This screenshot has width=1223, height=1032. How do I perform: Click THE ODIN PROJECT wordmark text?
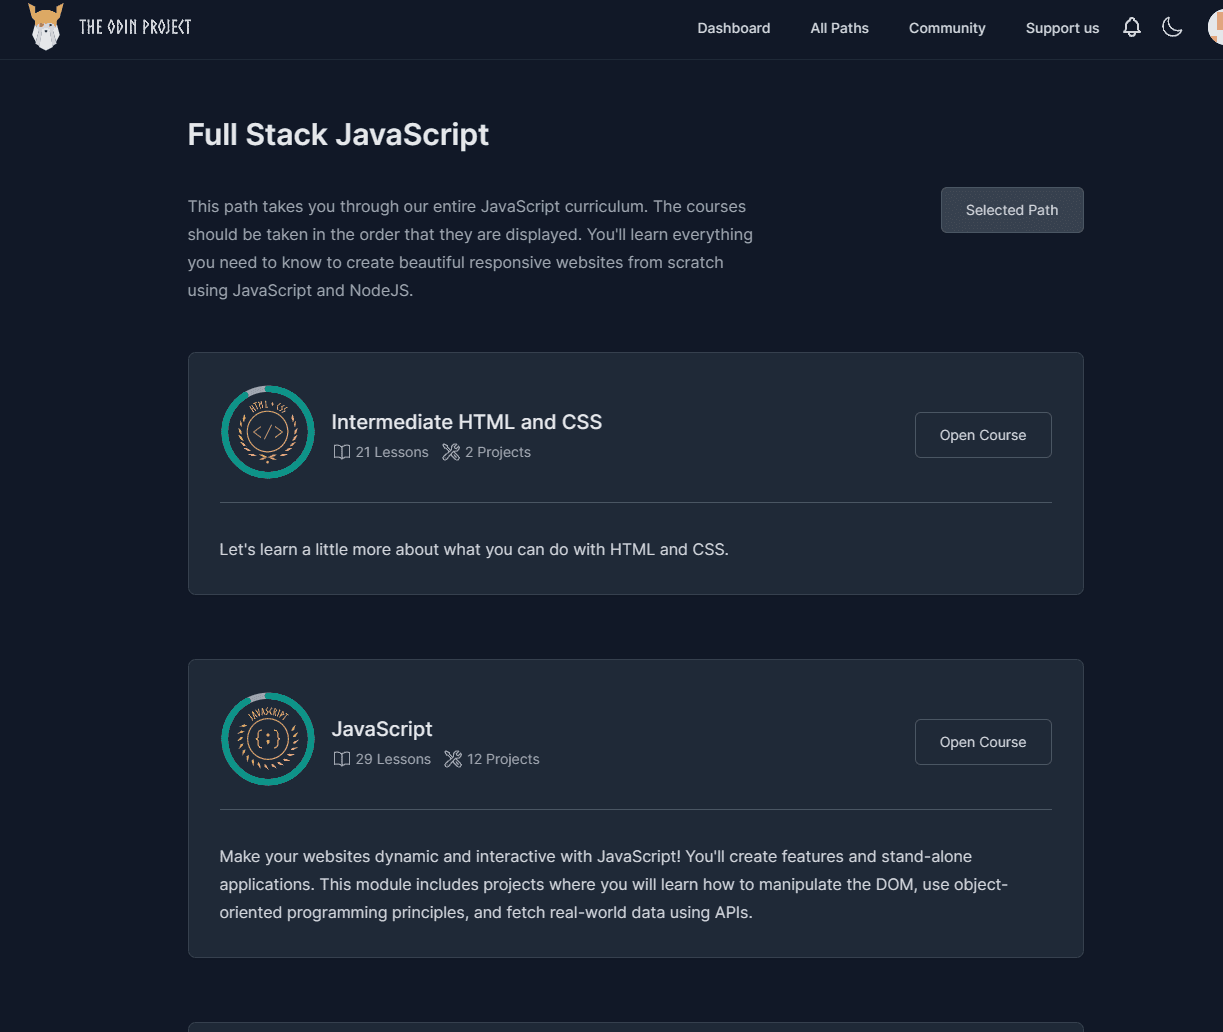coord(135,27)
